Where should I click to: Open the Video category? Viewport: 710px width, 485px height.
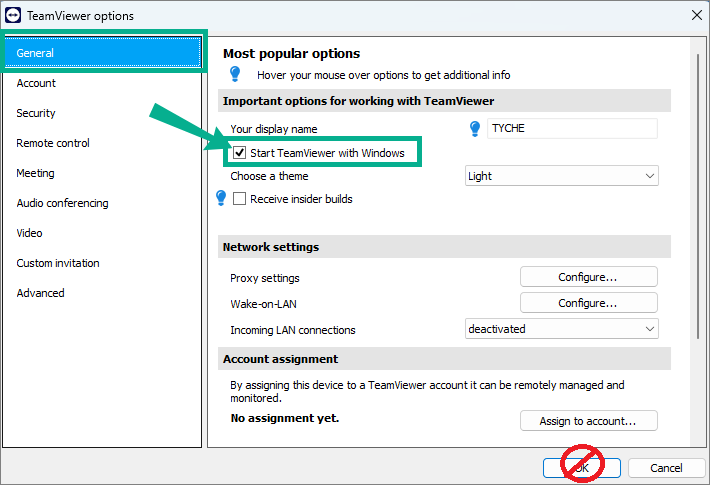102,233
